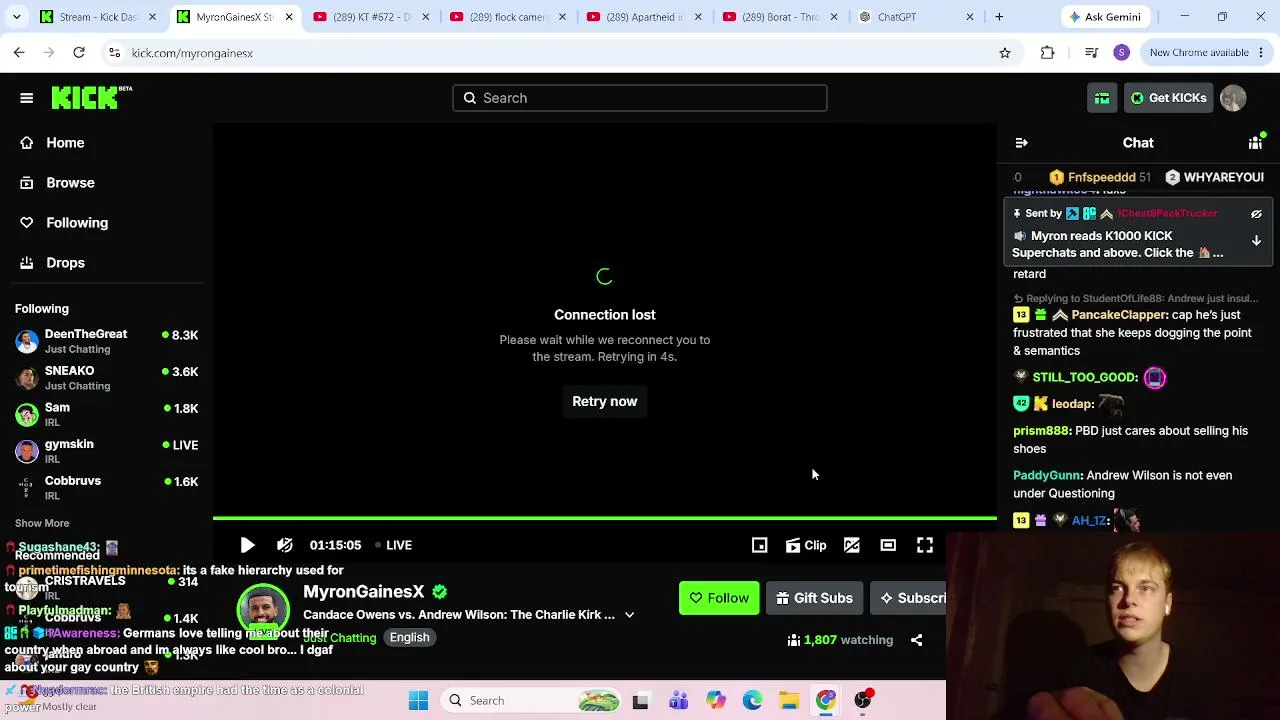Open Browse in the sidebar
Screen dimensions: 1280x720
tap(70, 183)
